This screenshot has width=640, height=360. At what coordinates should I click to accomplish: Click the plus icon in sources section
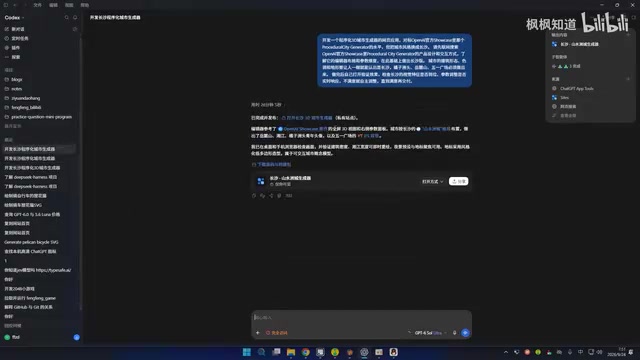[x=628, y=79]
